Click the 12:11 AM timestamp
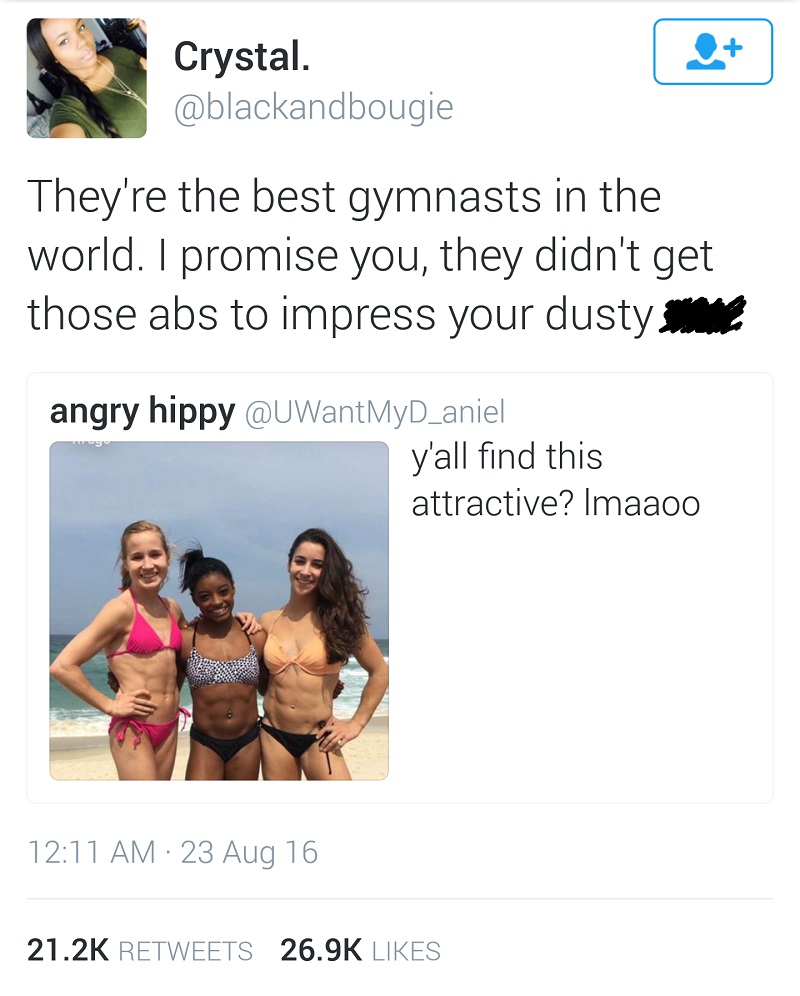Screen dimensions: 800x996 click(x=92, y=852)
